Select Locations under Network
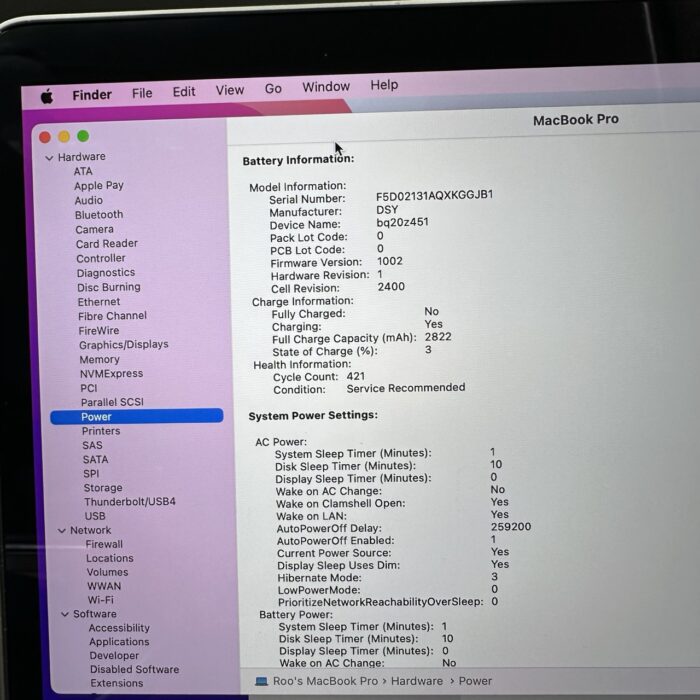Viewport: 700px width, 700px height. pyautogui.click(x=110, y=558)
